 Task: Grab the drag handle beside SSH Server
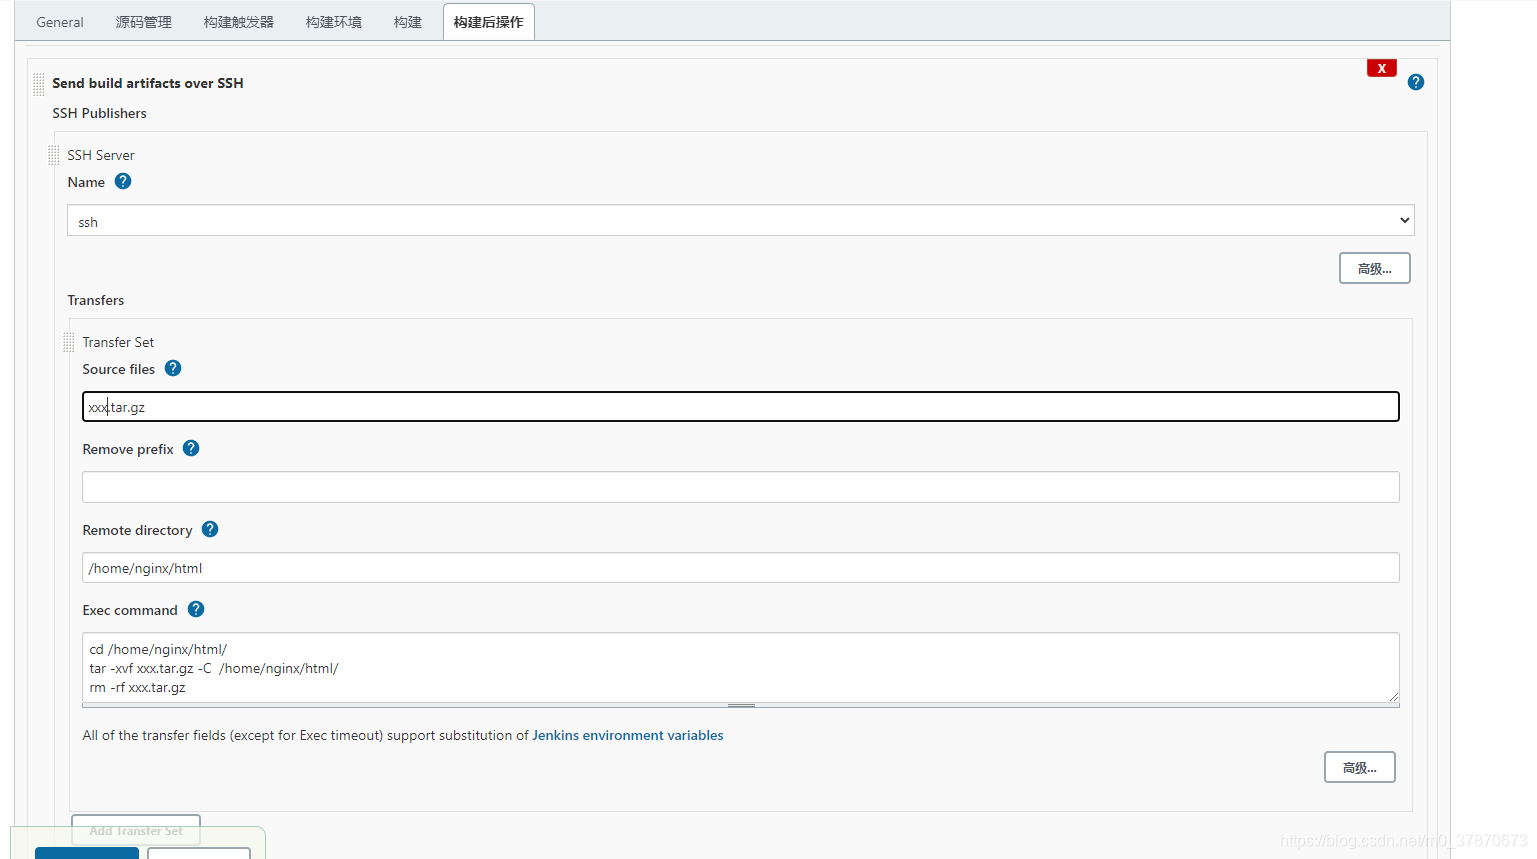pos(54,155)
